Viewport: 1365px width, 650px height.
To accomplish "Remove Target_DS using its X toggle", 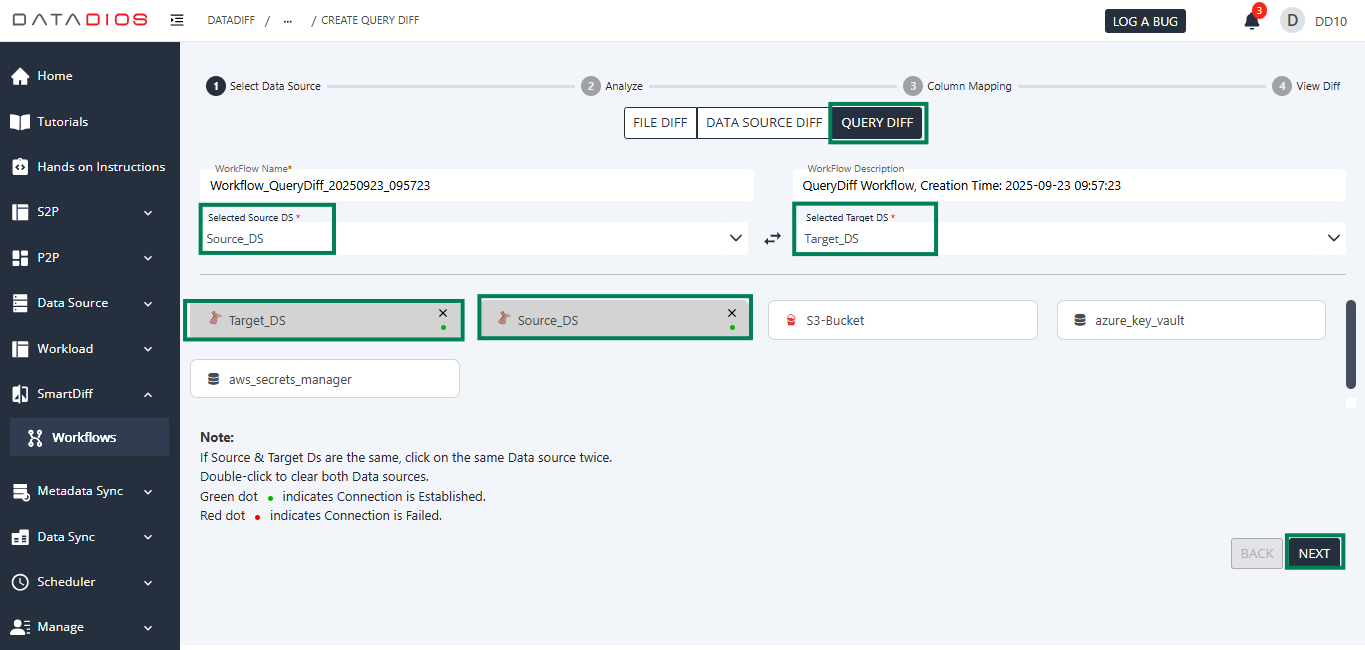I will (442, 312).
